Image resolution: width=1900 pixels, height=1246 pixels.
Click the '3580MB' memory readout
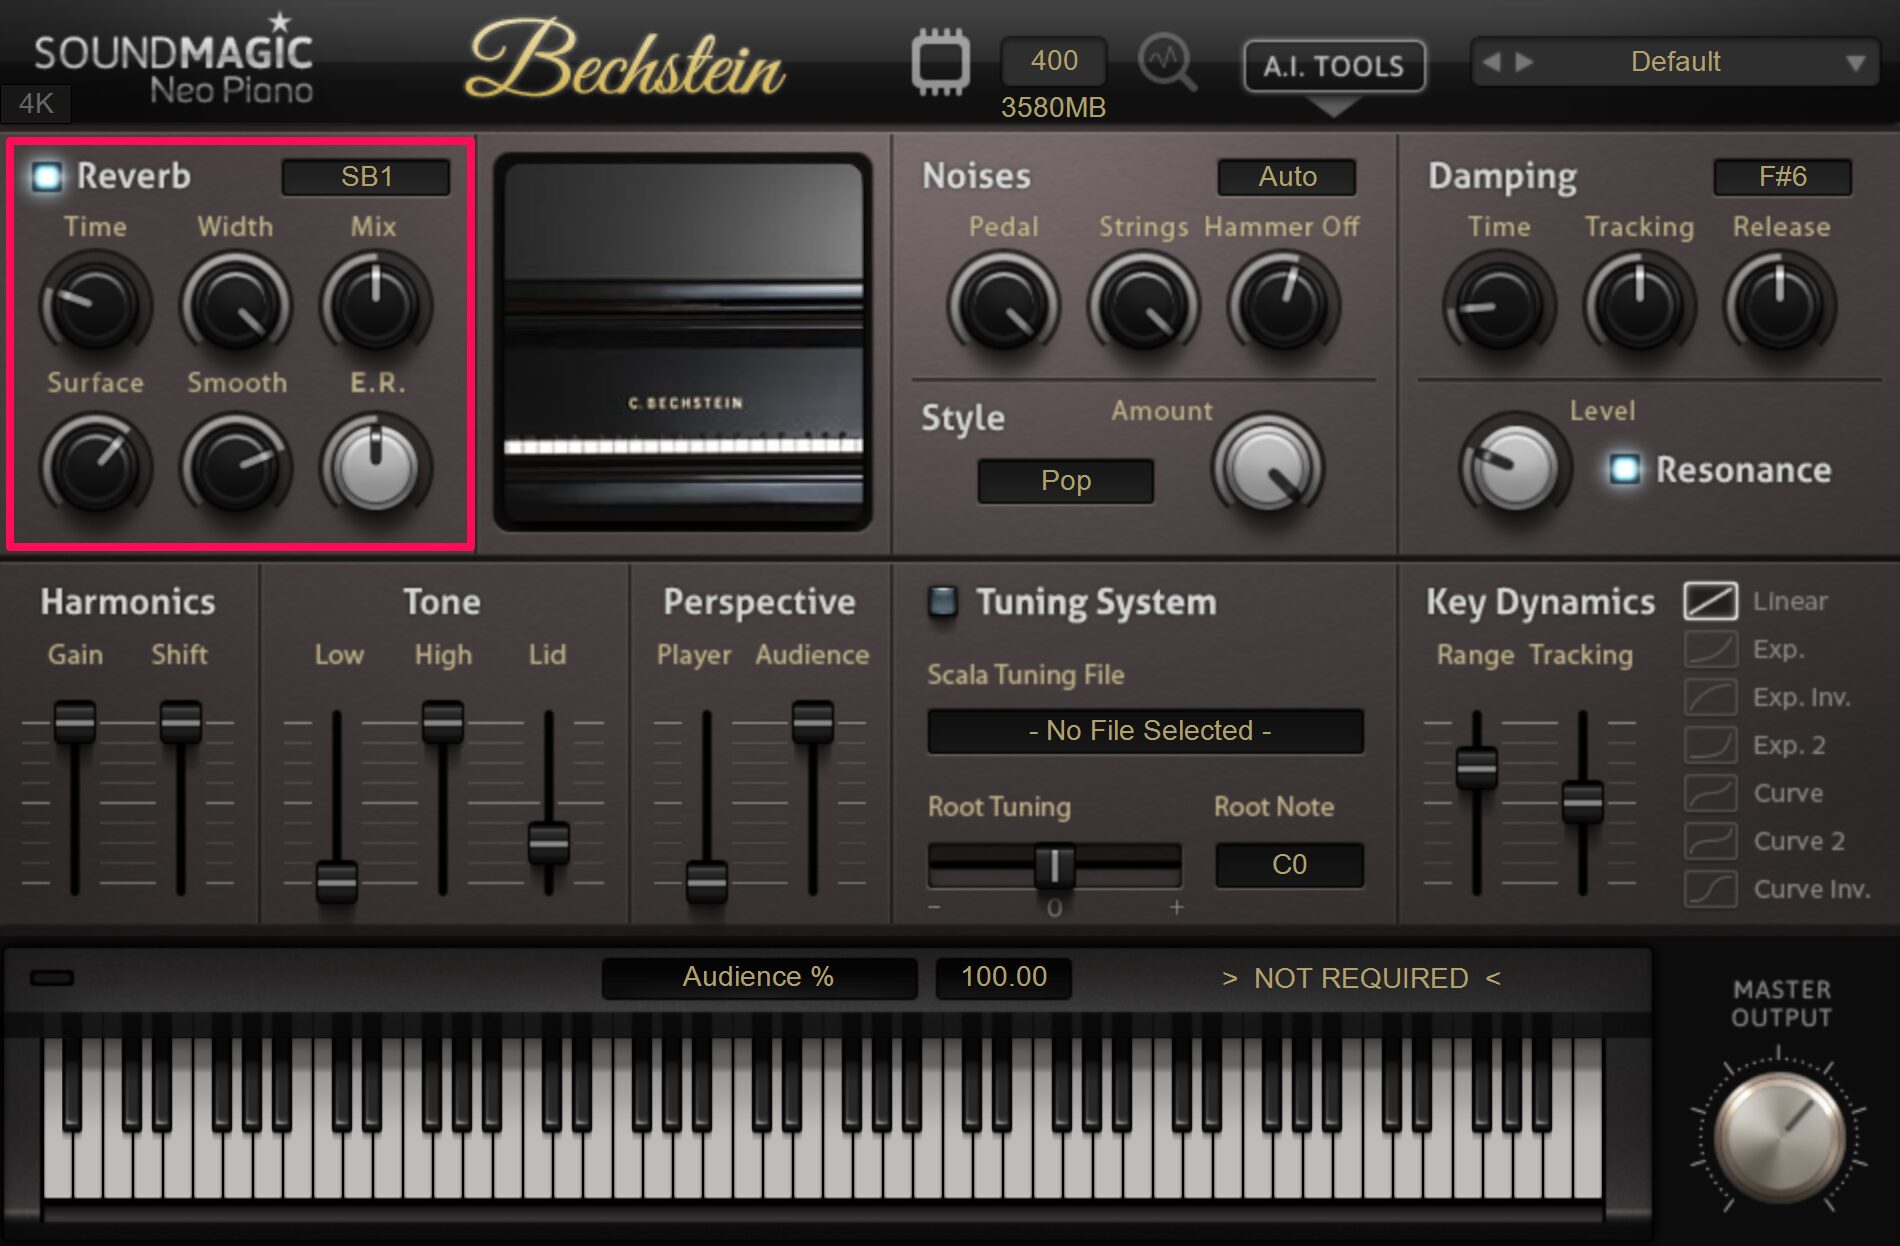click(x=1054, y=107)
